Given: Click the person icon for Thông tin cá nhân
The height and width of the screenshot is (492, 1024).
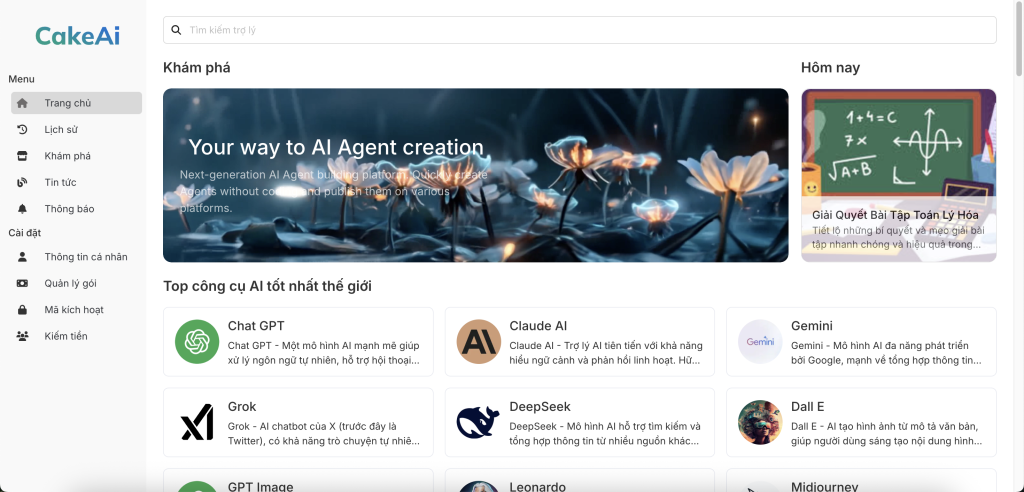Looking at the screenshot, I should tap(22, 257).
